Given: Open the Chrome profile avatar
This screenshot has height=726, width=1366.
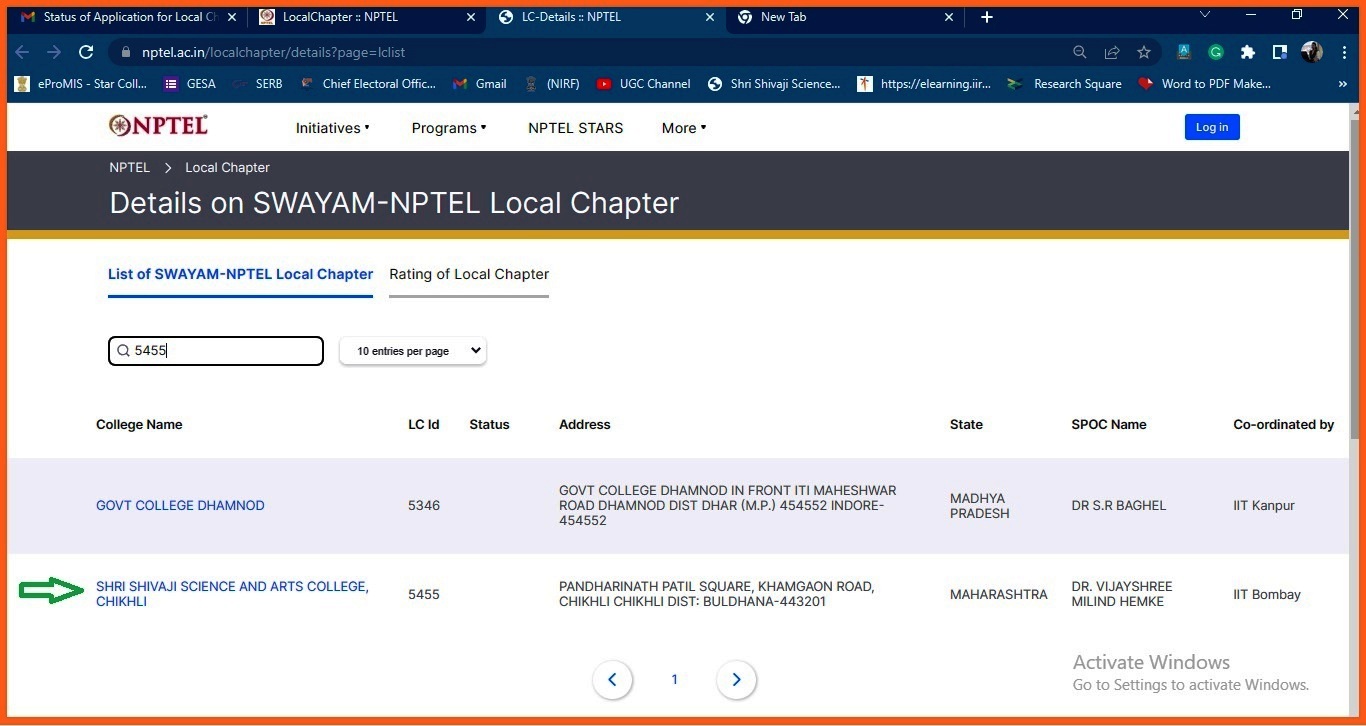Looking at the screenshot, I should click(x=1312, y=52).
